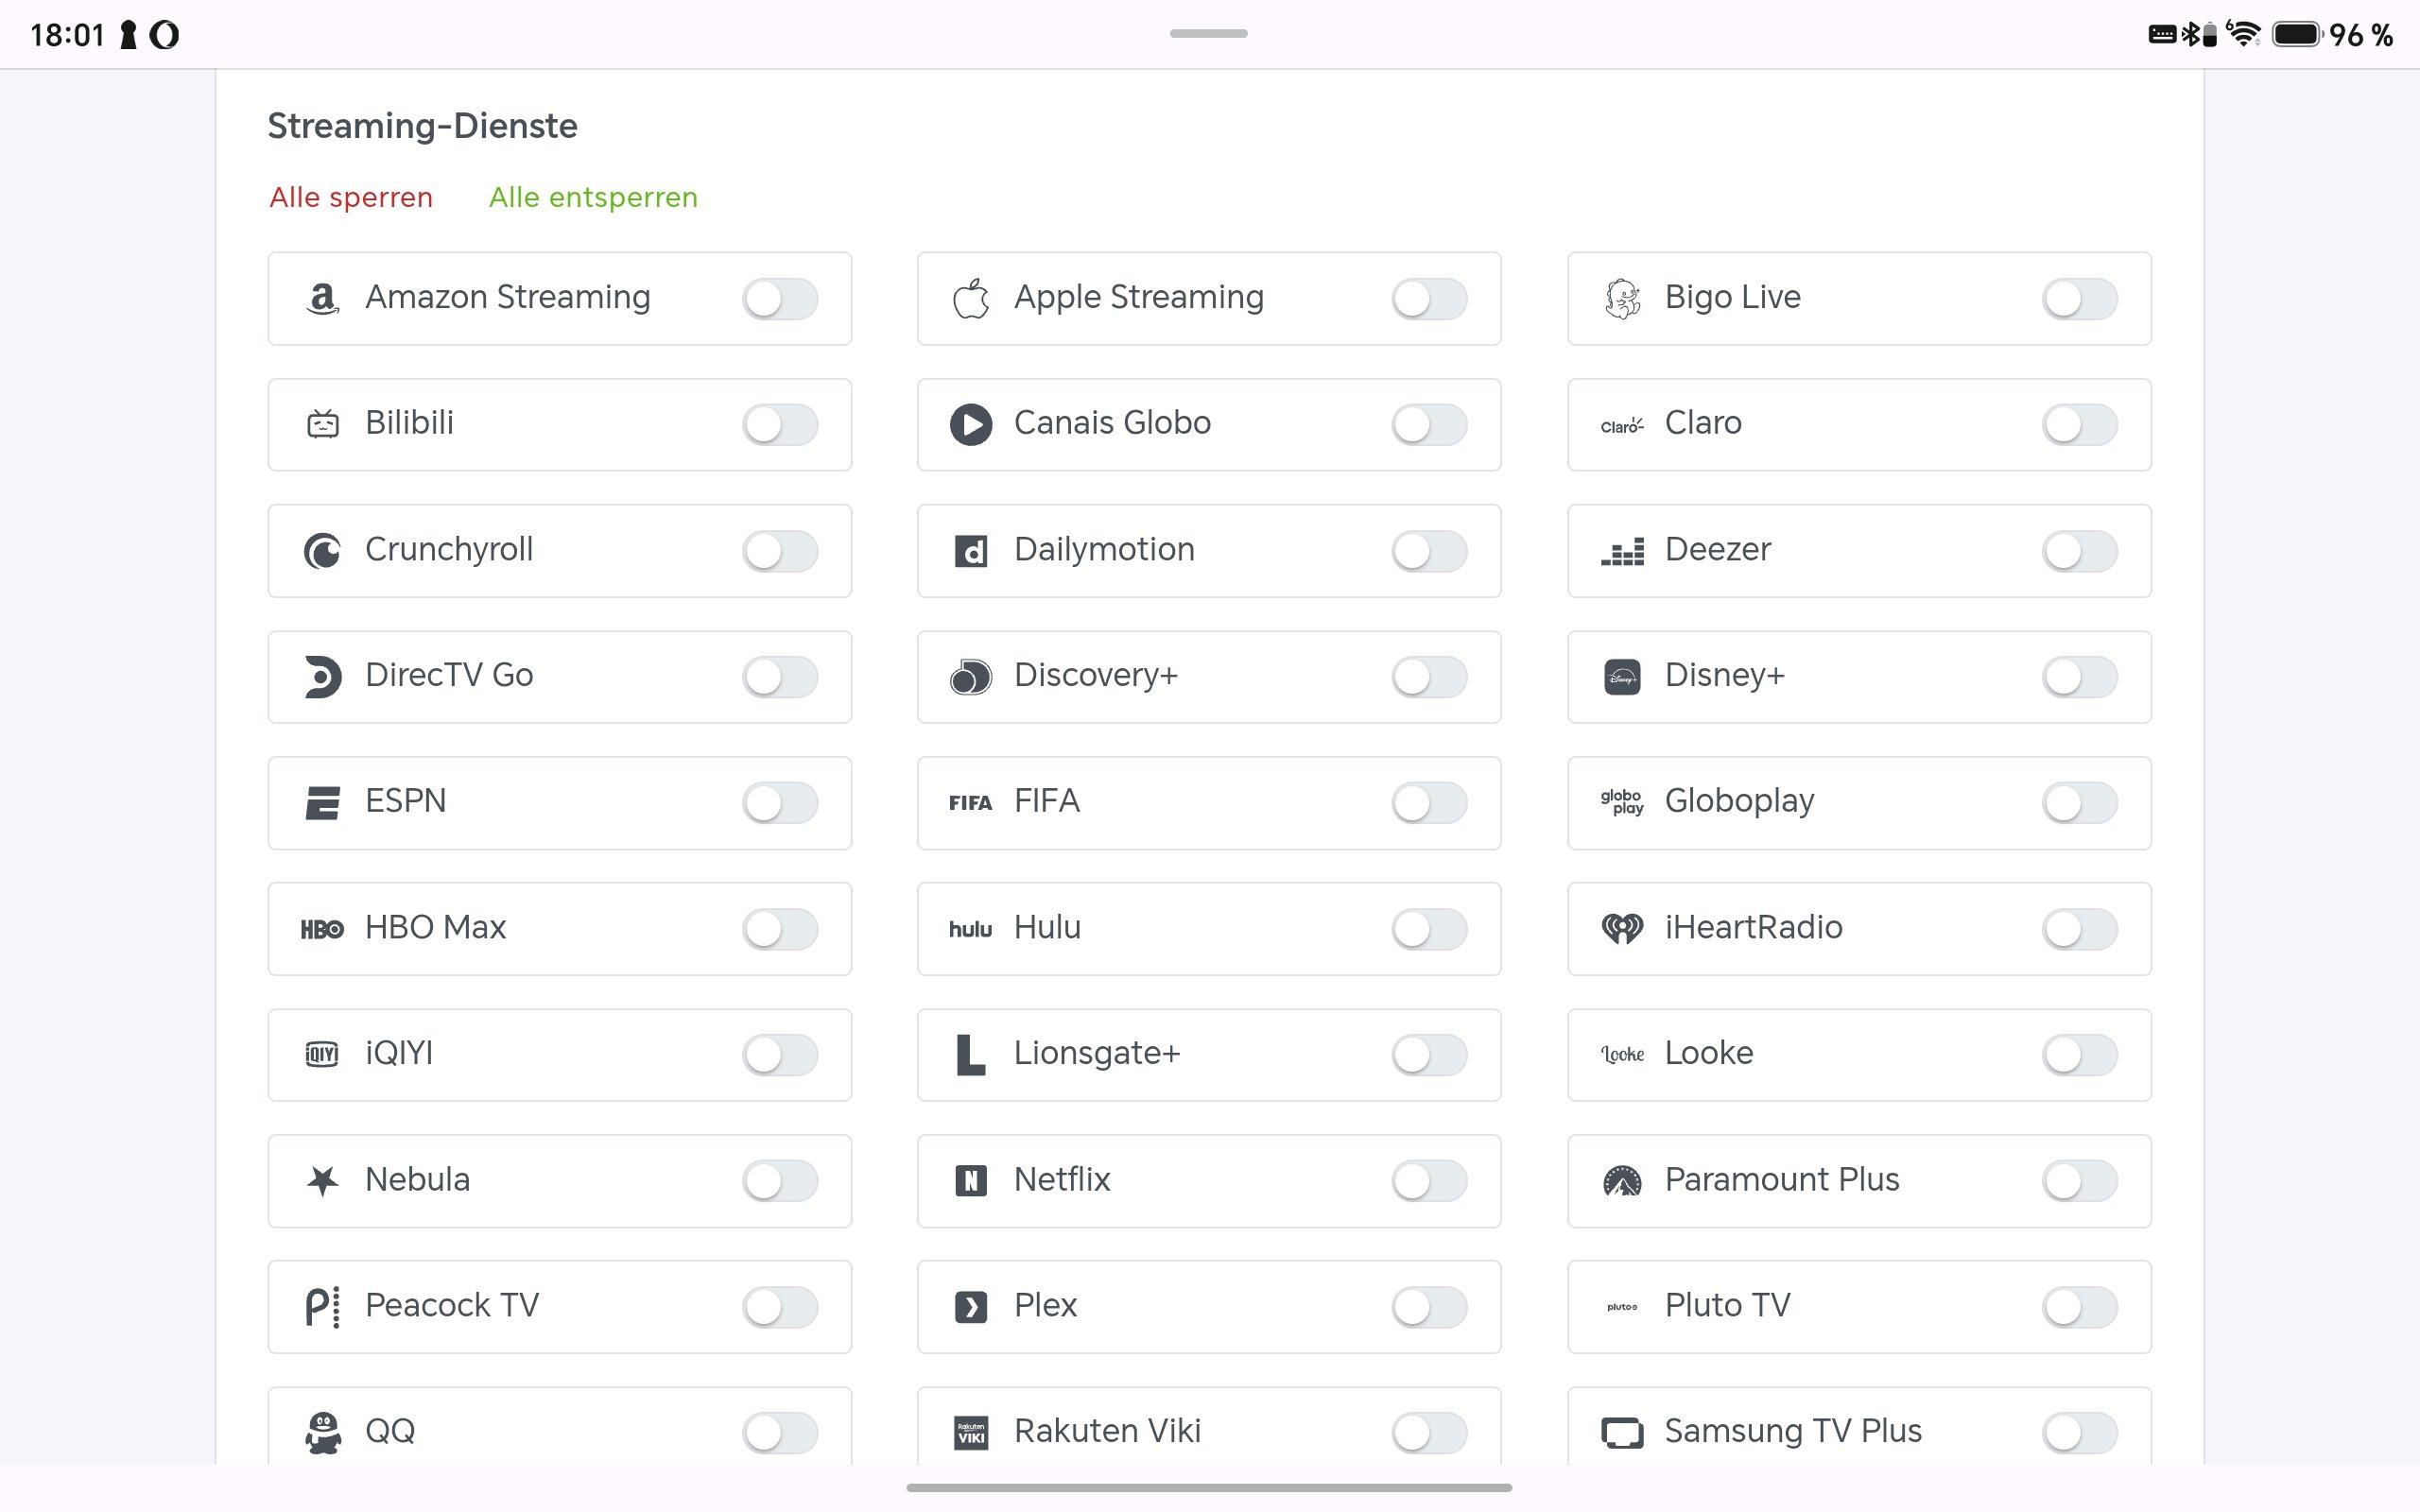Toggle the Pluto TV switch

[2080, 1307]
